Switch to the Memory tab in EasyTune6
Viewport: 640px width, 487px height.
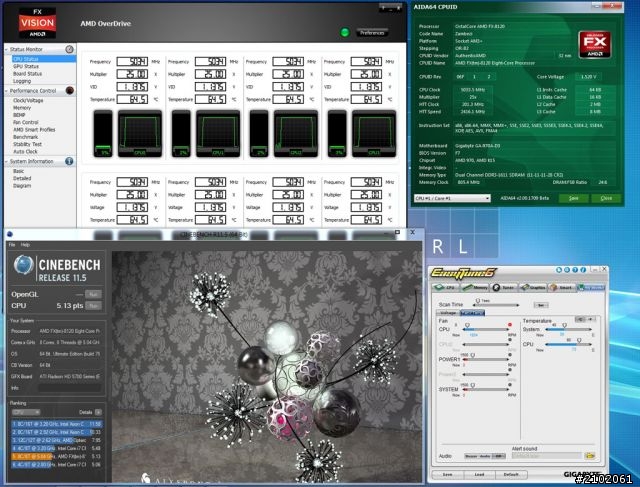(475, 288)
